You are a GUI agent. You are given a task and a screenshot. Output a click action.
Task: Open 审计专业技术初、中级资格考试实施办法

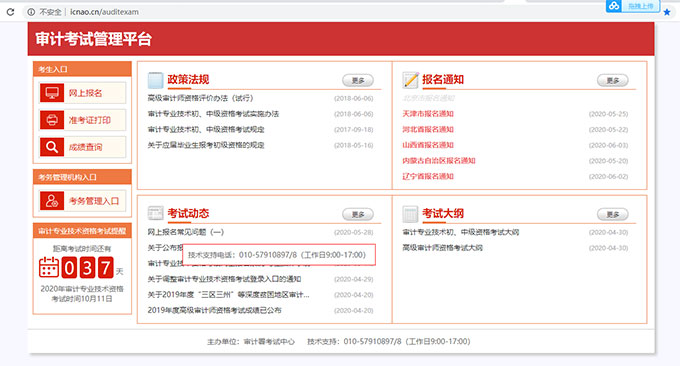pyautogui.click(x=213, y=114)
